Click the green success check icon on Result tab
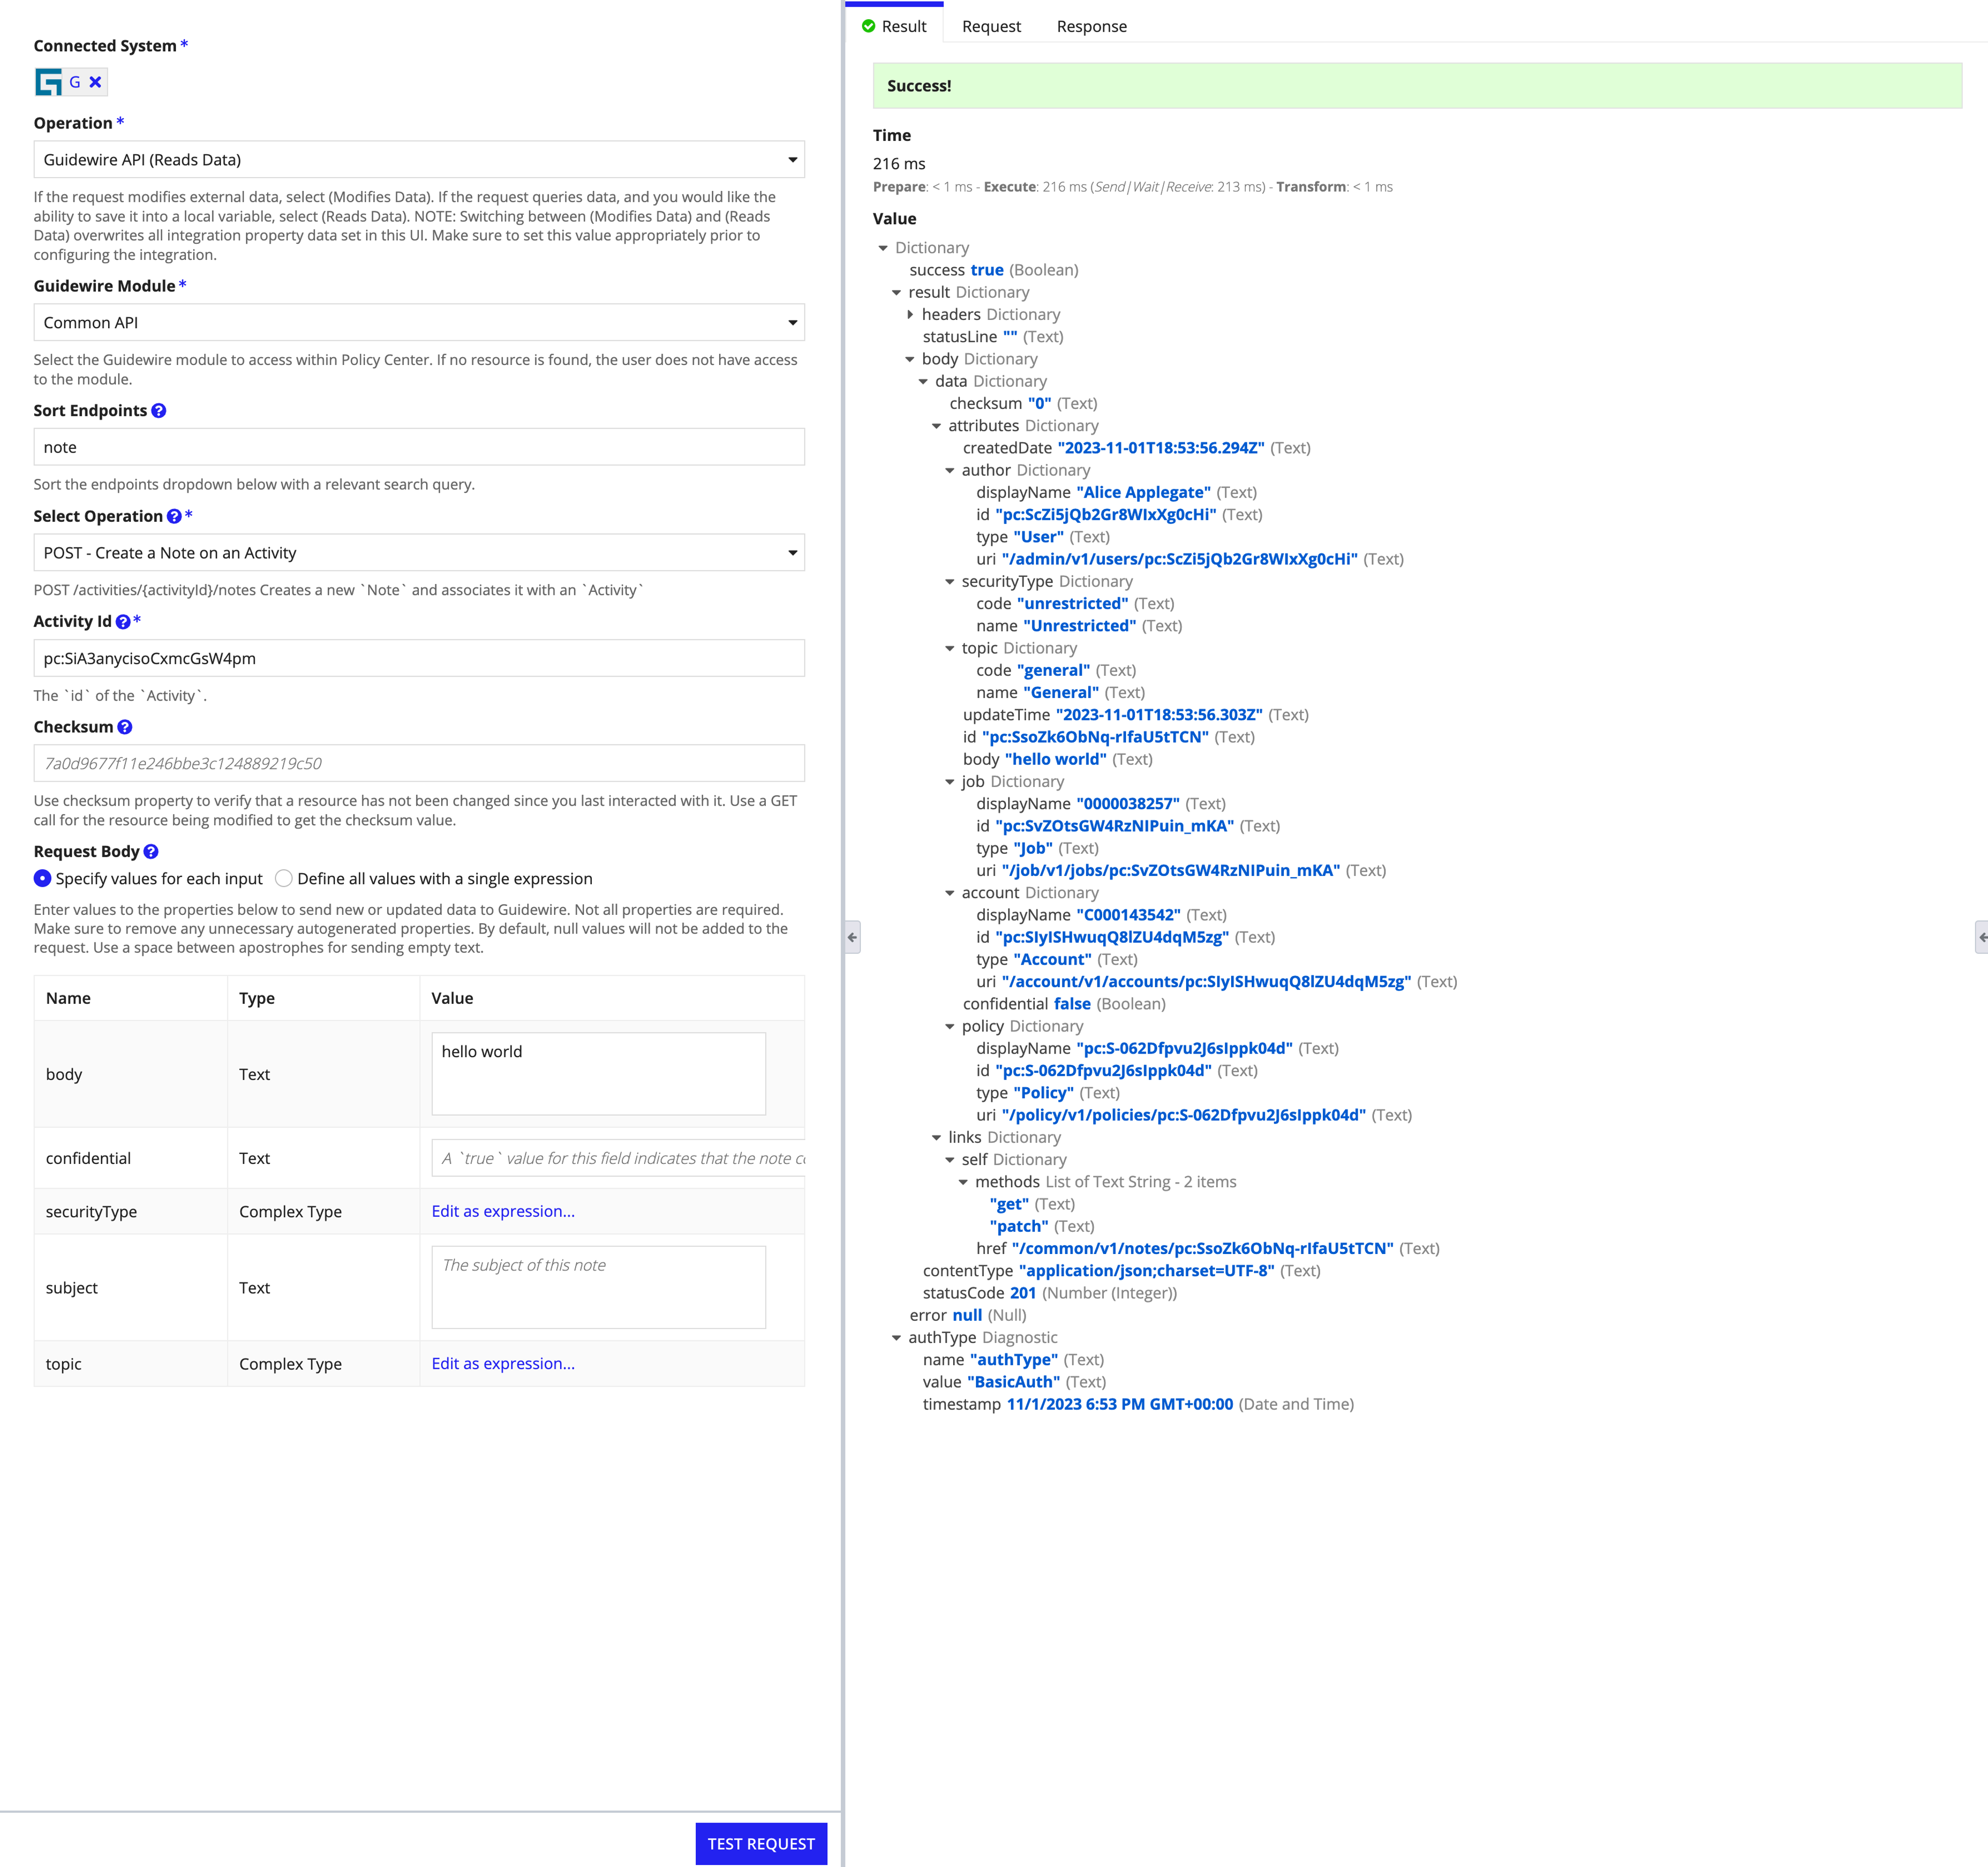The width and height of the screenshot is (1988, 1867). point(868,26)
